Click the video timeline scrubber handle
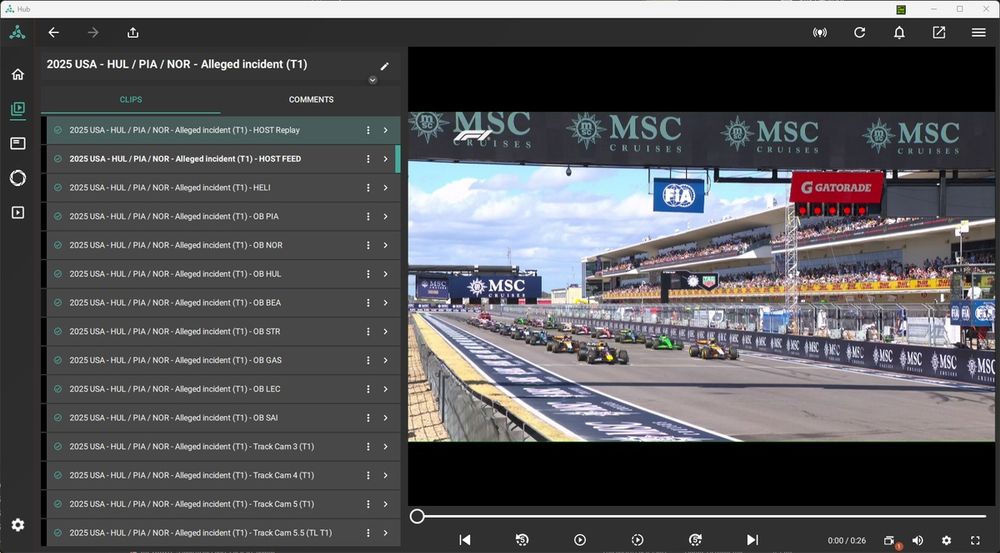This screenshot has width=1000, height=553. [x=417, y=516]
